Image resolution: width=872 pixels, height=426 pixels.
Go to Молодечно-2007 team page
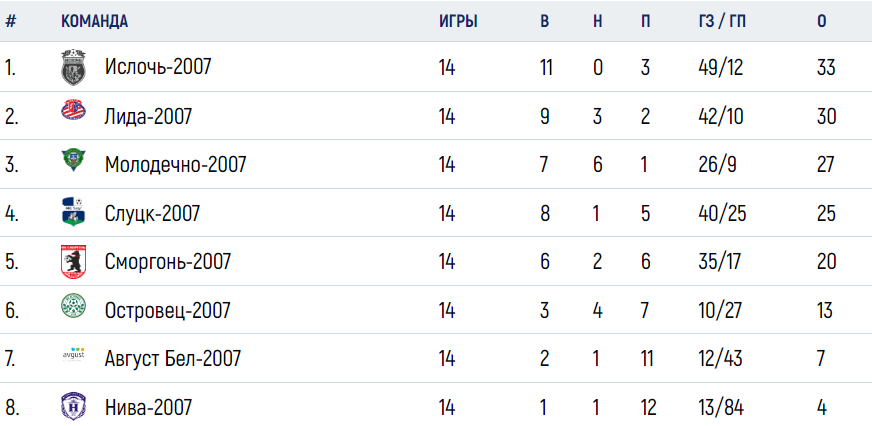(x=175, y=165)
